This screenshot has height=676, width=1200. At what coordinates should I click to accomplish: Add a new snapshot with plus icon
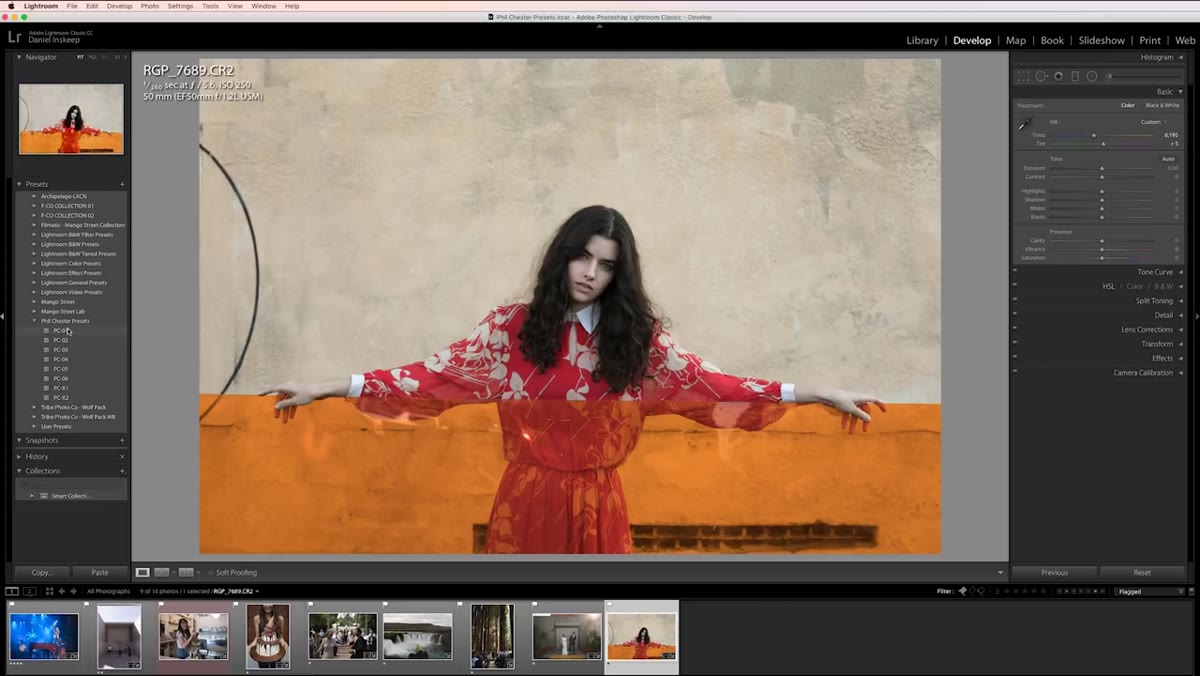click(122, 440)
